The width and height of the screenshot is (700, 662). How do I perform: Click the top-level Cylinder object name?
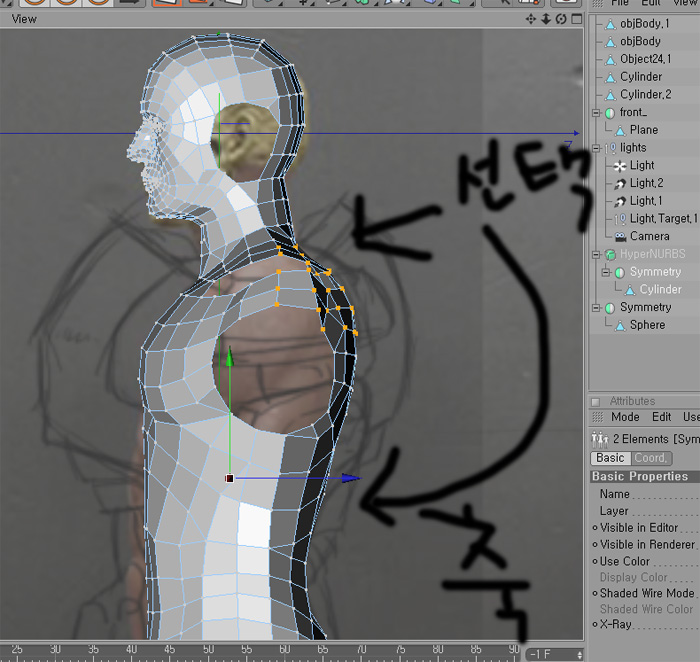641,77
